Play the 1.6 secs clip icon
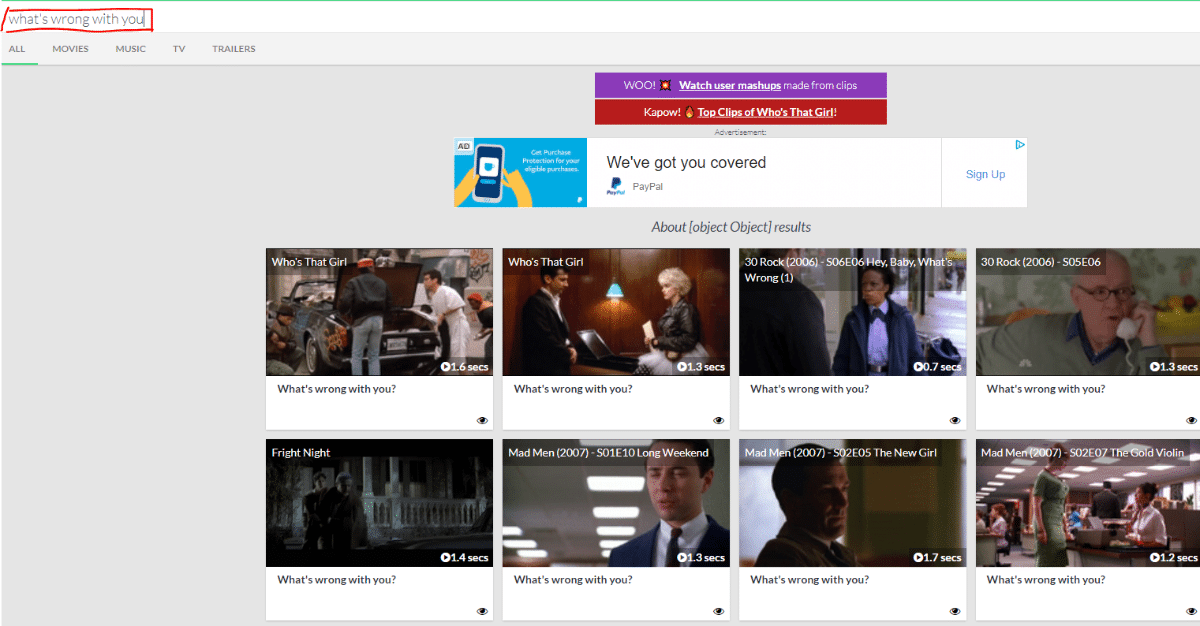 coord(445,367)
